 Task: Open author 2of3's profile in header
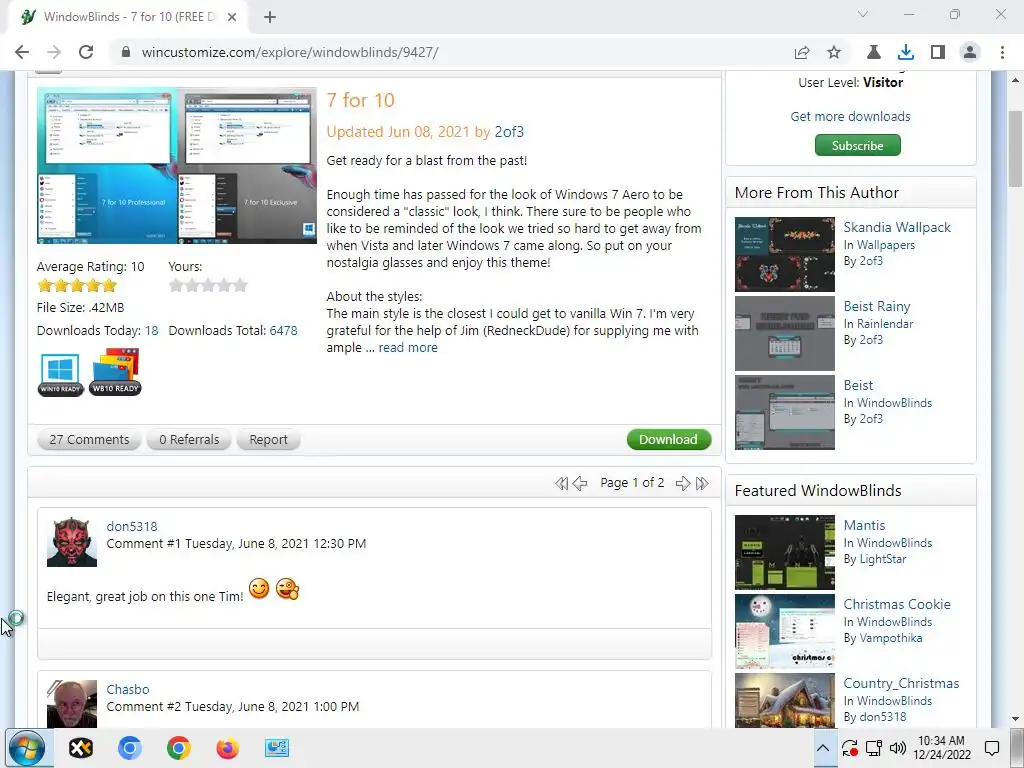[509, 132]
